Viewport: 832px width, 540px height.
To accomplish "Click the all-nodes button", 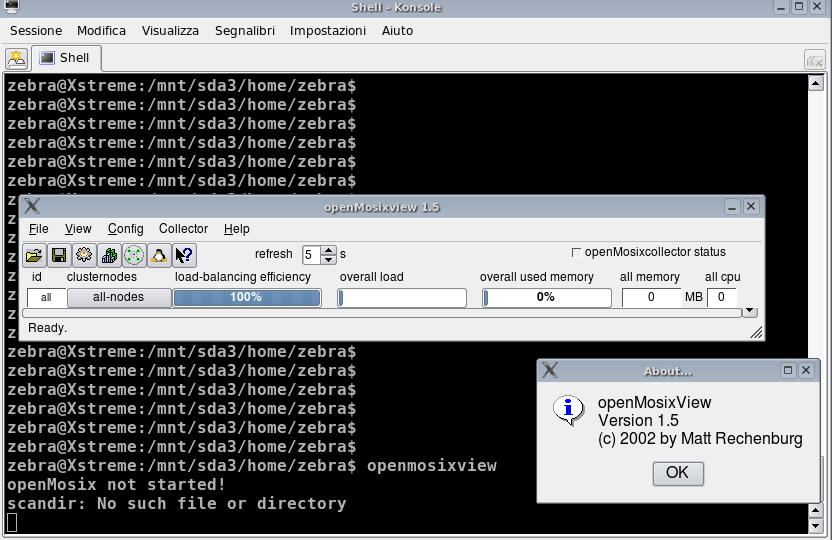I will pos(119,297).
